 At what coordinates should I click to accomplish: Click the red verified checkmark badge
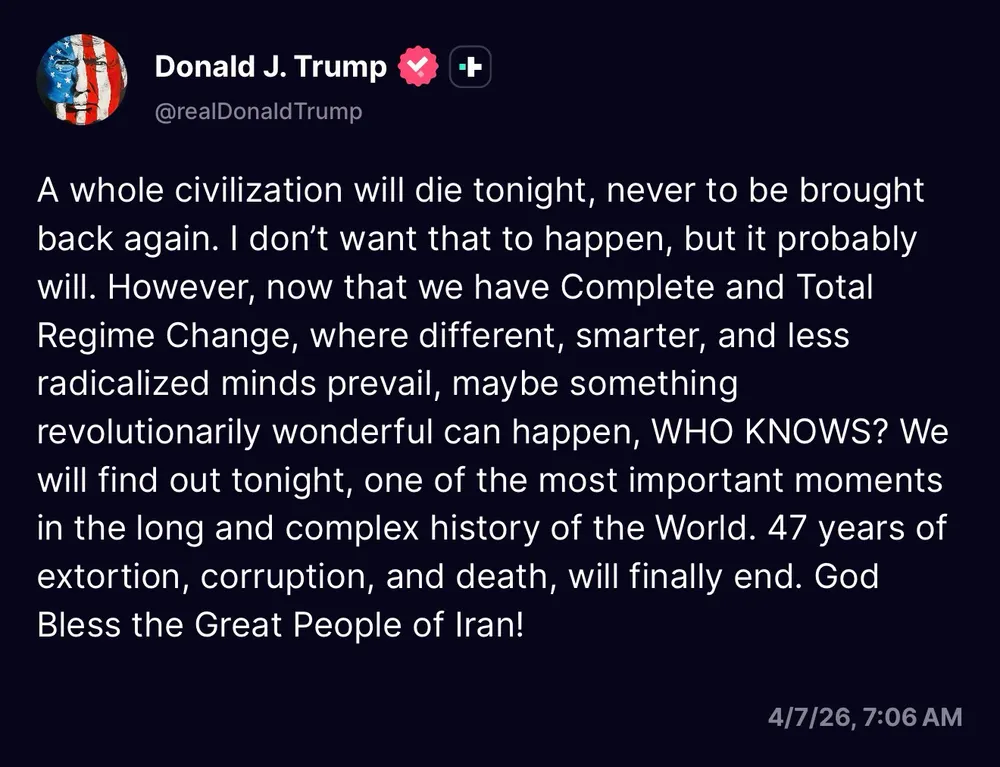tap(417, 67)
